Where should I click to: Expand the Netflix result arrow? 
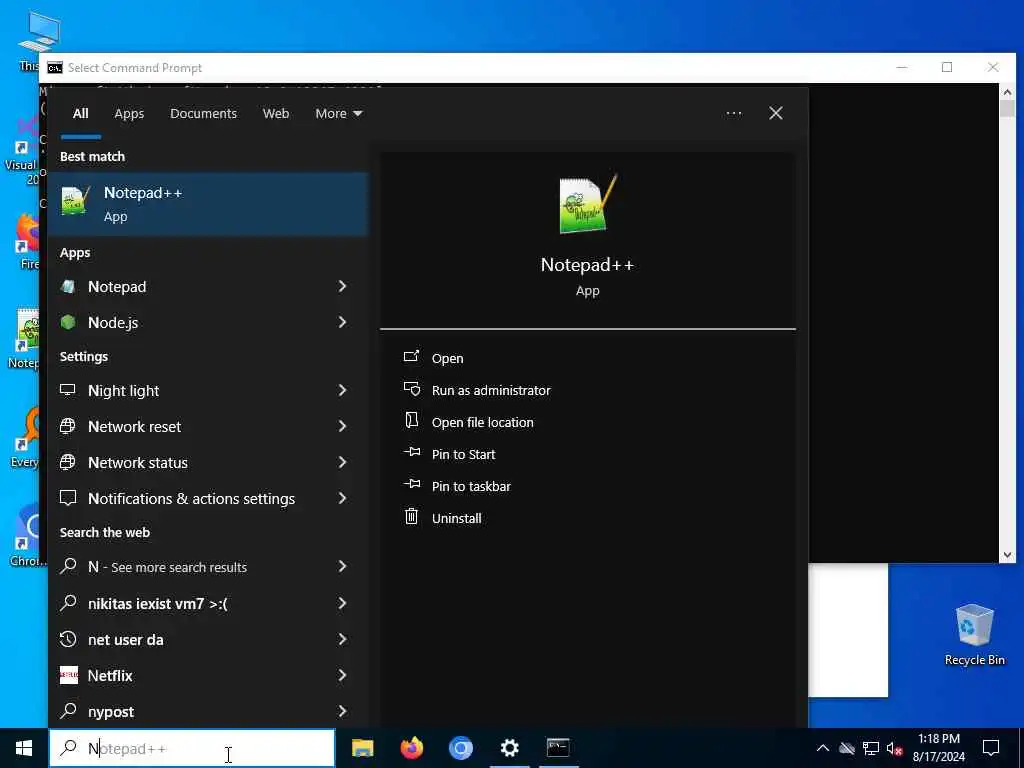[342, 675]
